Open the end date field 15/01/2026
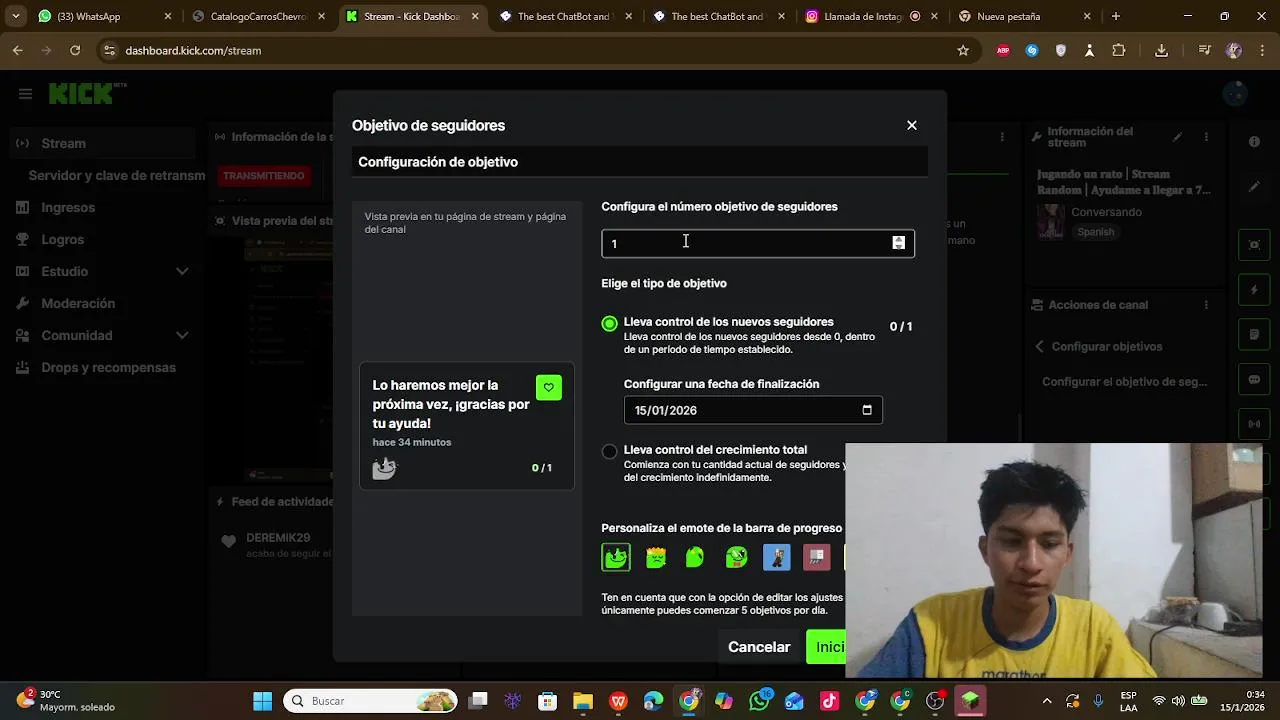 (x=753, y=410)
